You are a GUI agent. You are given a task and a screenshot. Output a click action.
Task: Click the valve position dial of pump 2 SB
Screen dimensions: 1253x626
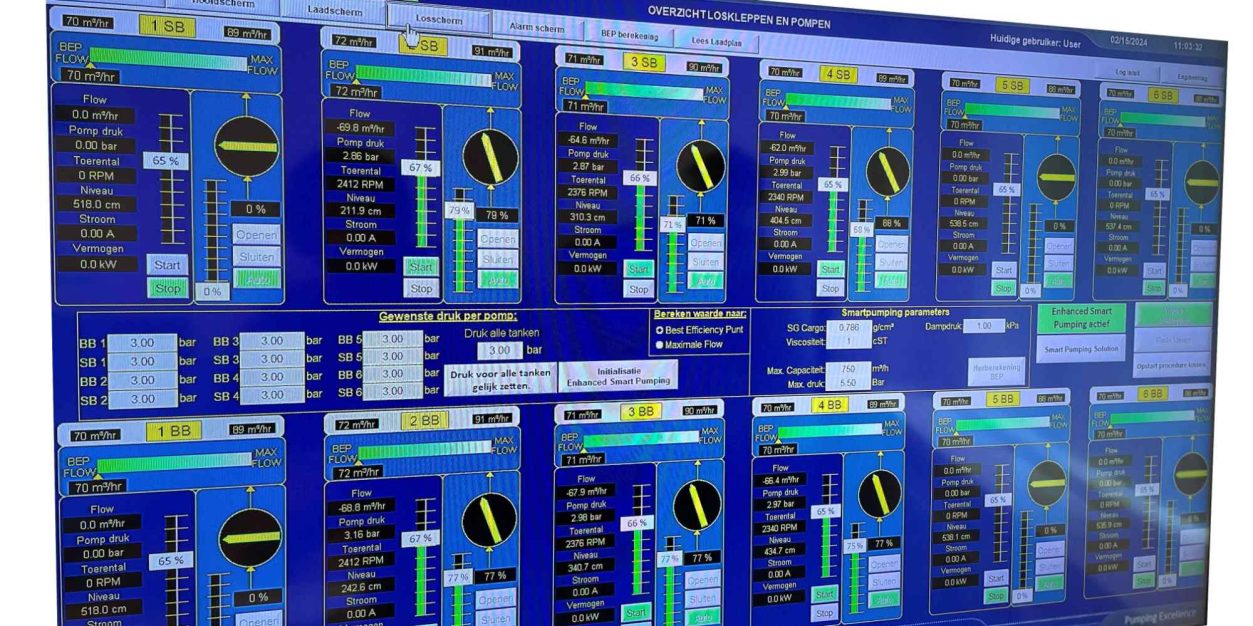[491, 156]
